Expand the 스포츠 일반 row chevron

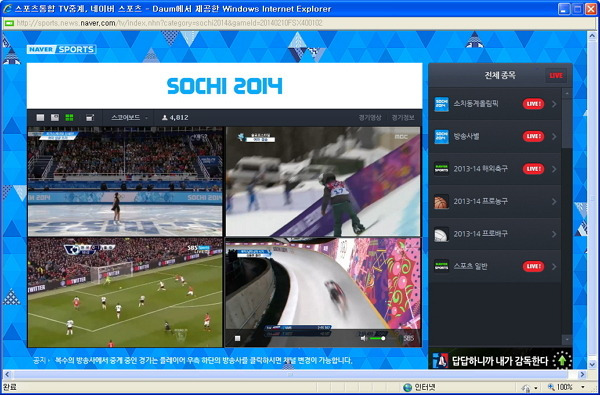point(554,266)
